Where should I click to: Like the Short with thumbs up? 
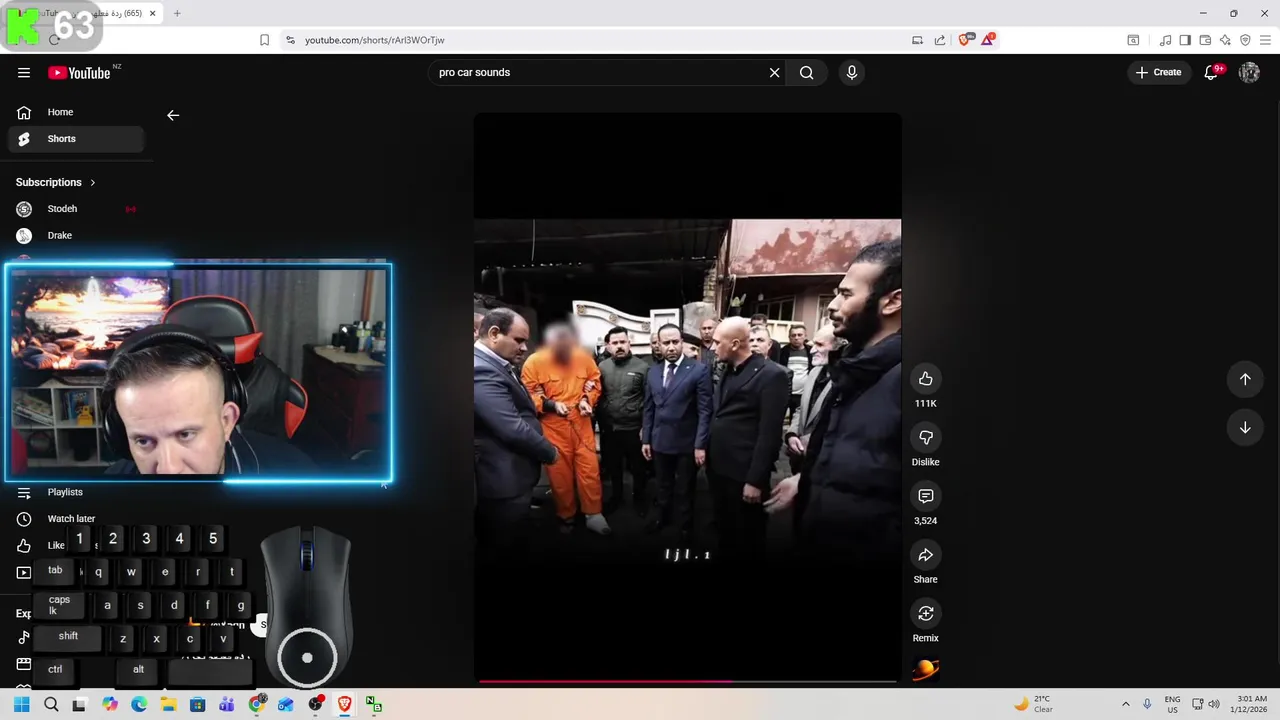coord(926,378)
